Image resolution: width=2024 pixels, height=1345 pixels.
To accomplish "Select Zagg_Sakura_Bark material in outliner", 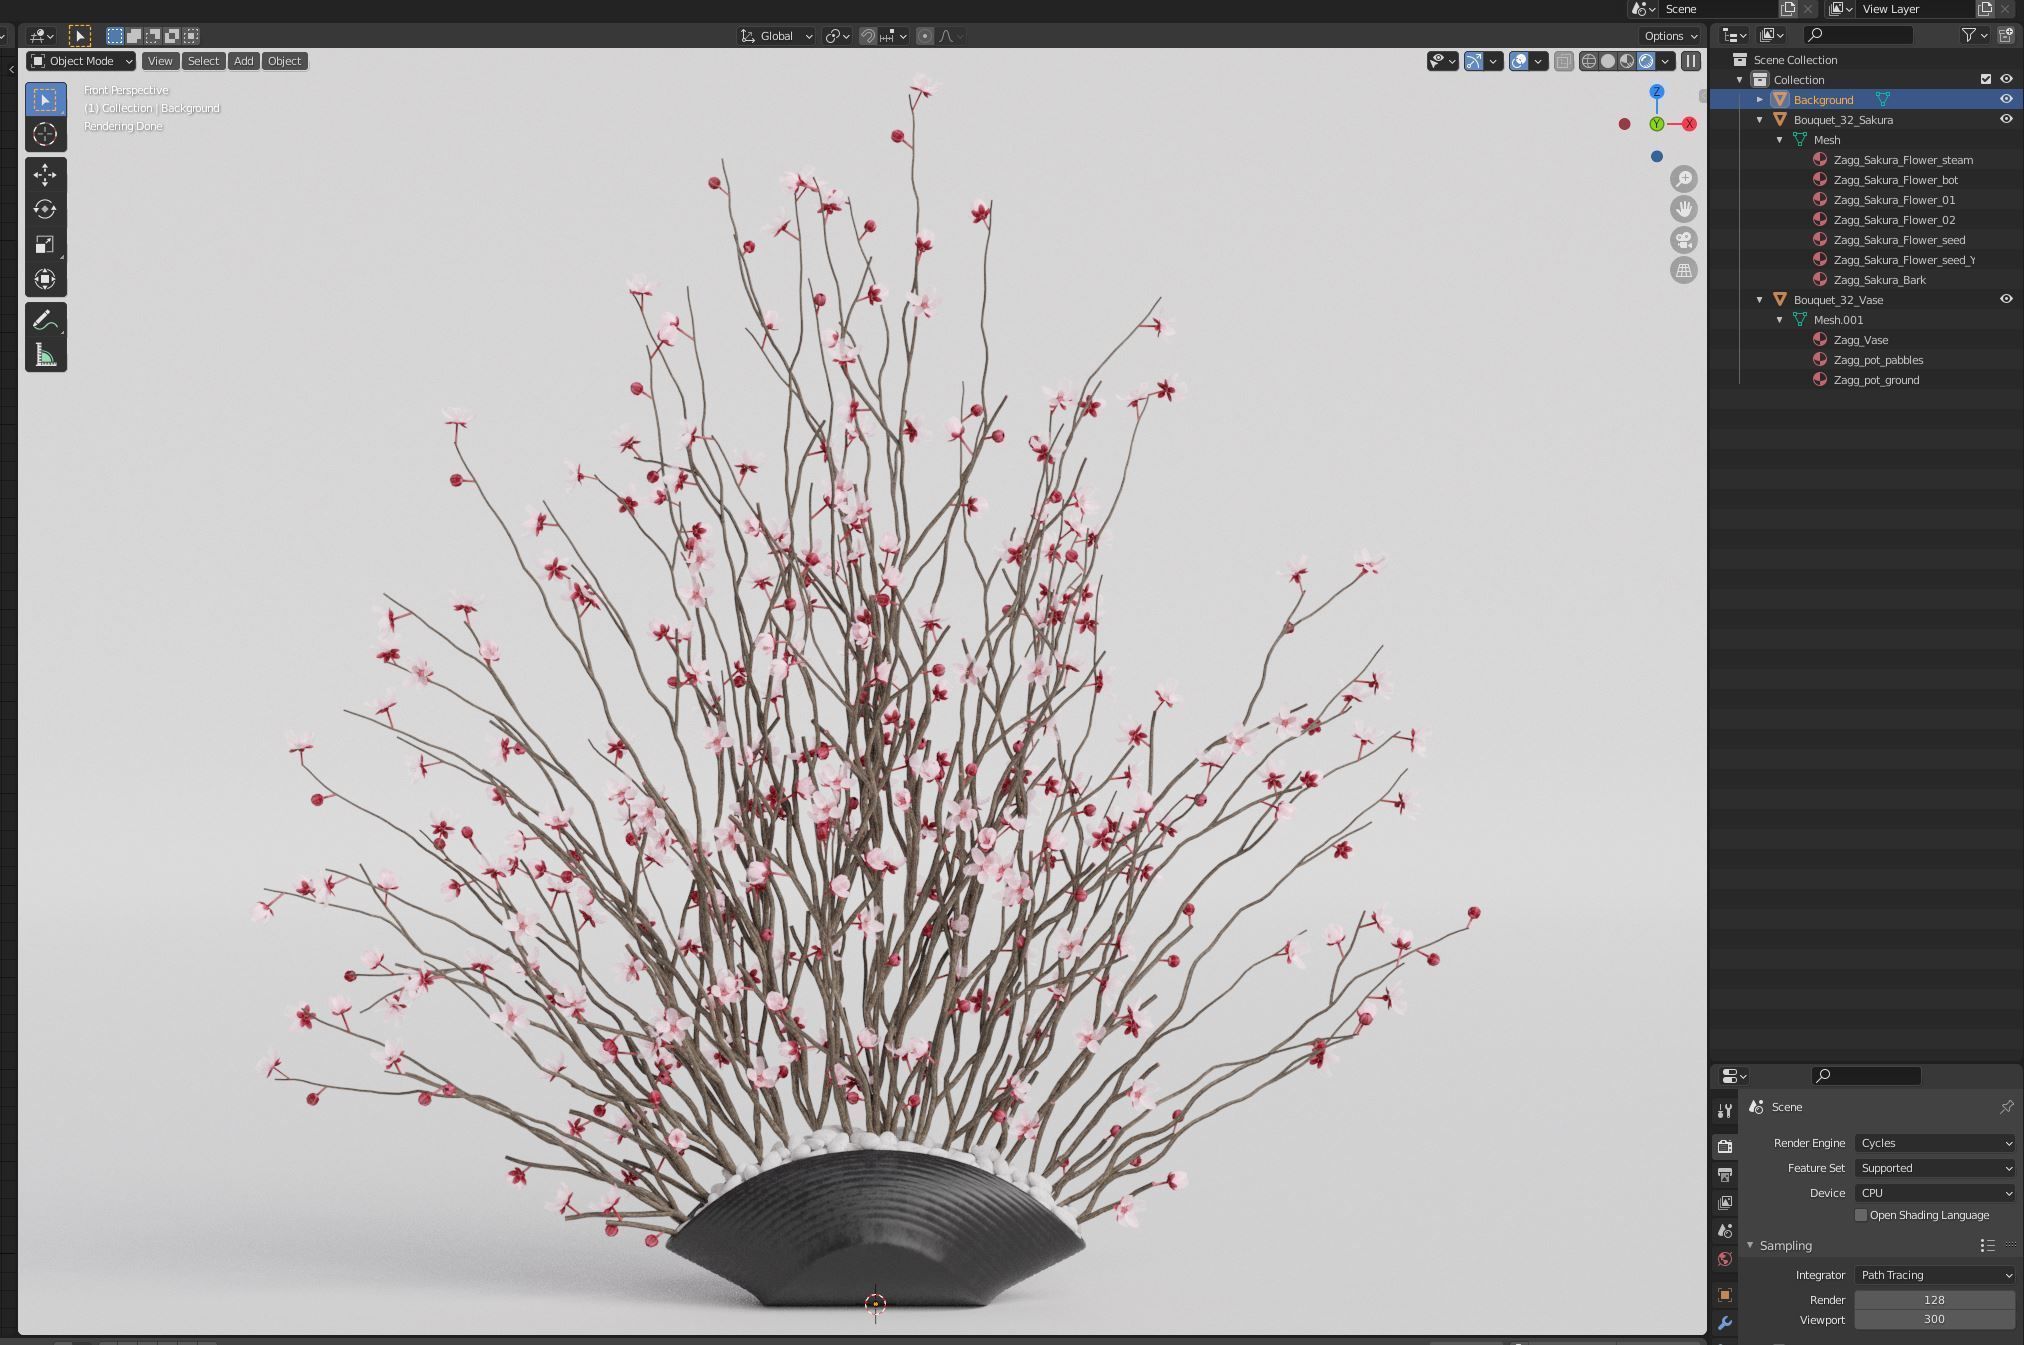I will (1879, 280).
